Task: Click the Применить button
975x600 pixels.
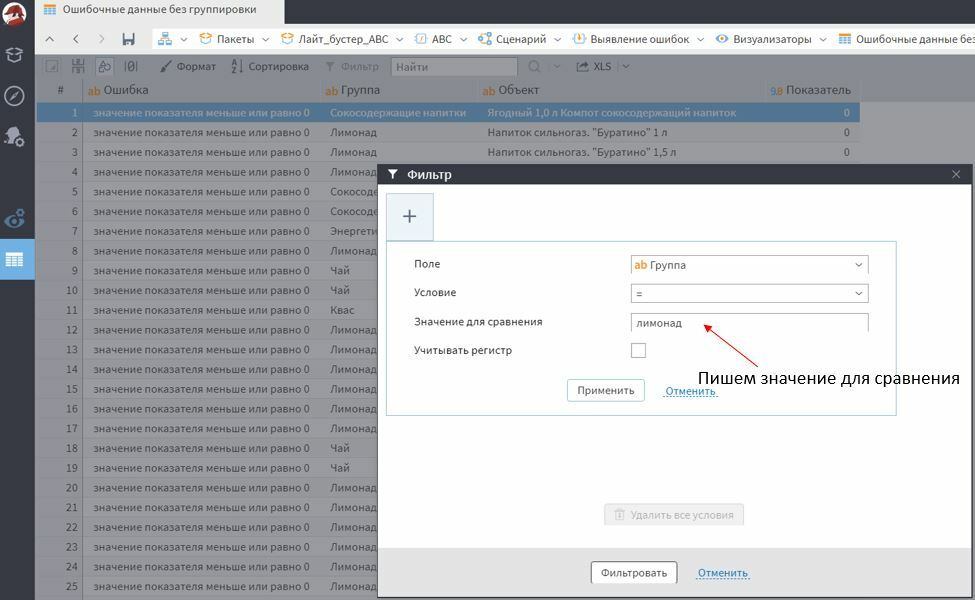Action: [606, 390]
